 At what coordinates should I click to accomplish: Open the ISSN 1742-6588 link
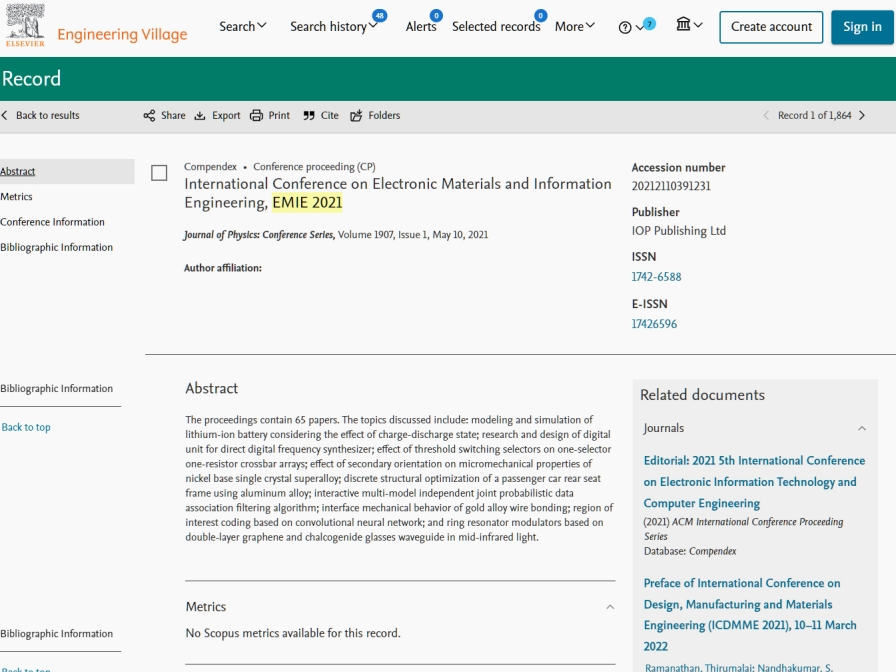[656, 277]
